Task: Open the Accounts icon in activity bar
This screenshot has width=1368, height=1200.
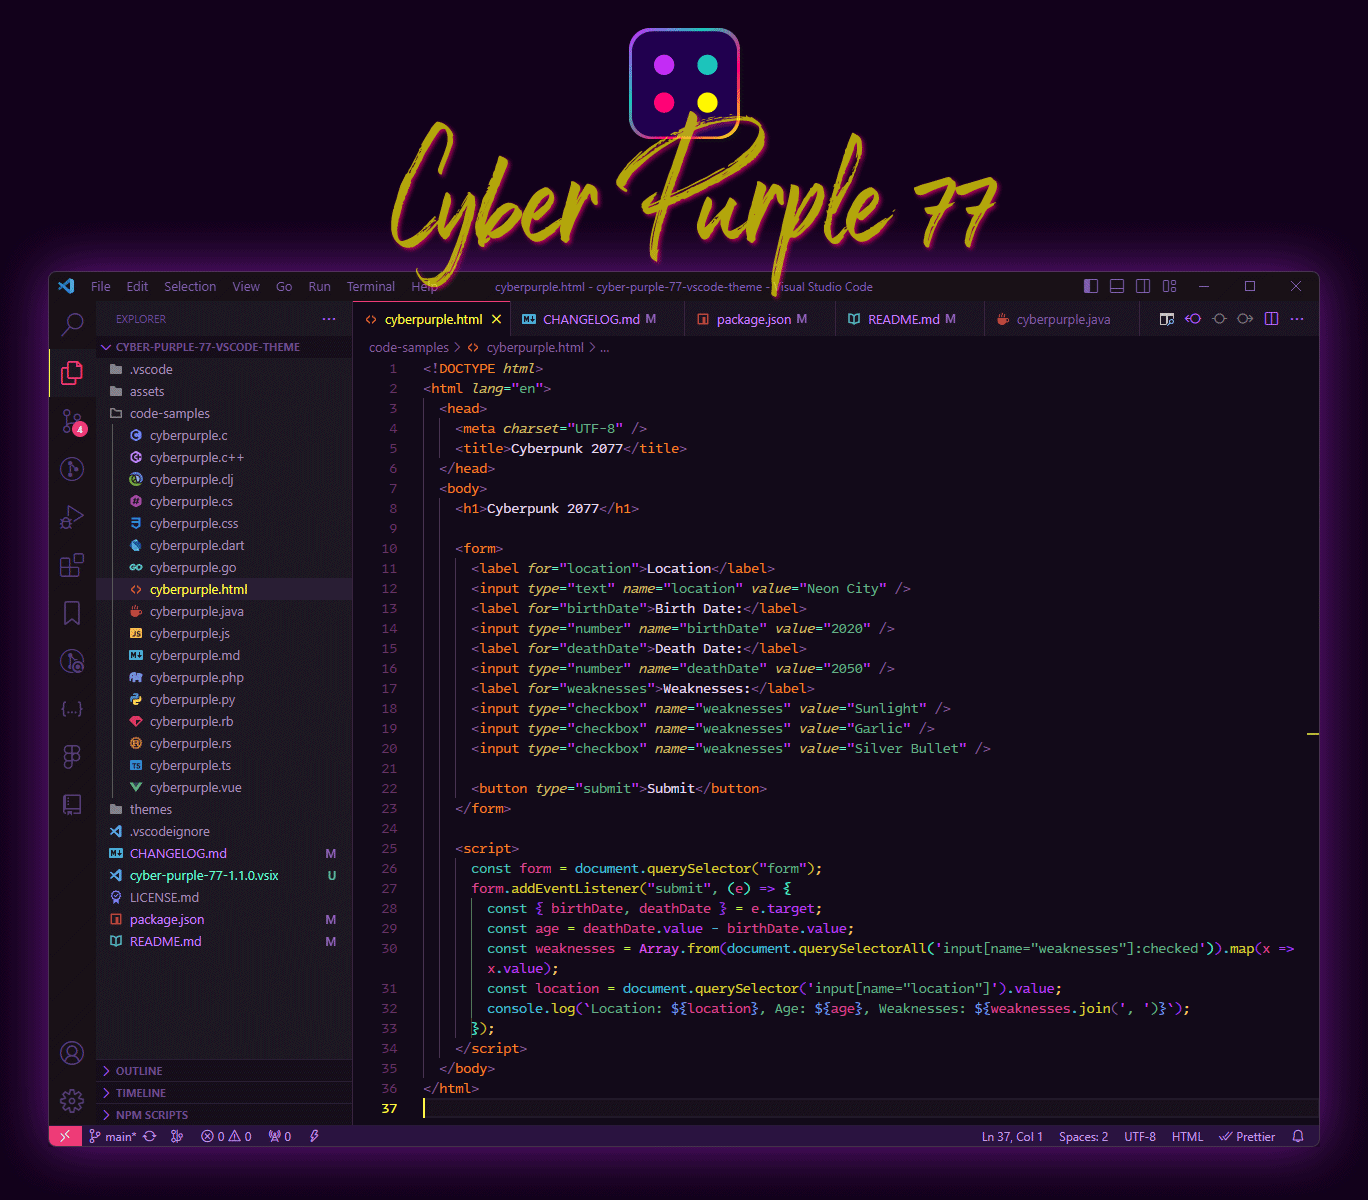Action: [72, 1053]
